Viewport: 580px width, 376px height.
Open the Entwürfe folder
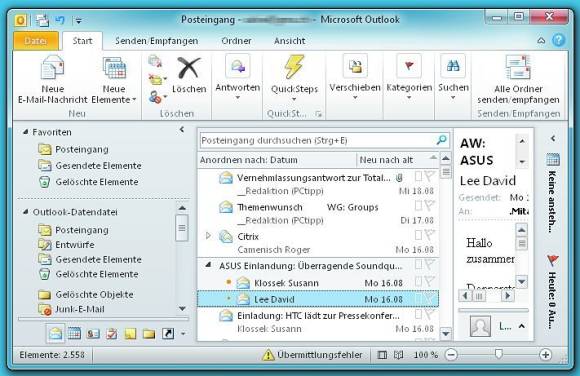[67, 245]
